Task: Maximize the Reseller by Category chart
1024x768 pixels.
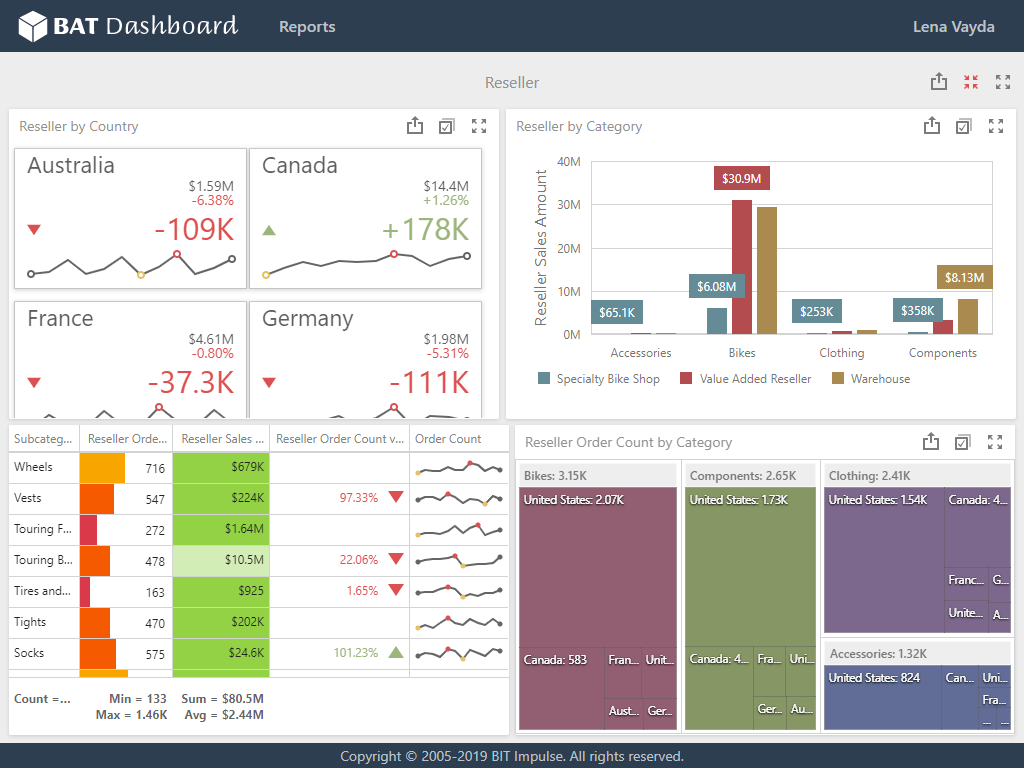Action: [x=996, y=126]
